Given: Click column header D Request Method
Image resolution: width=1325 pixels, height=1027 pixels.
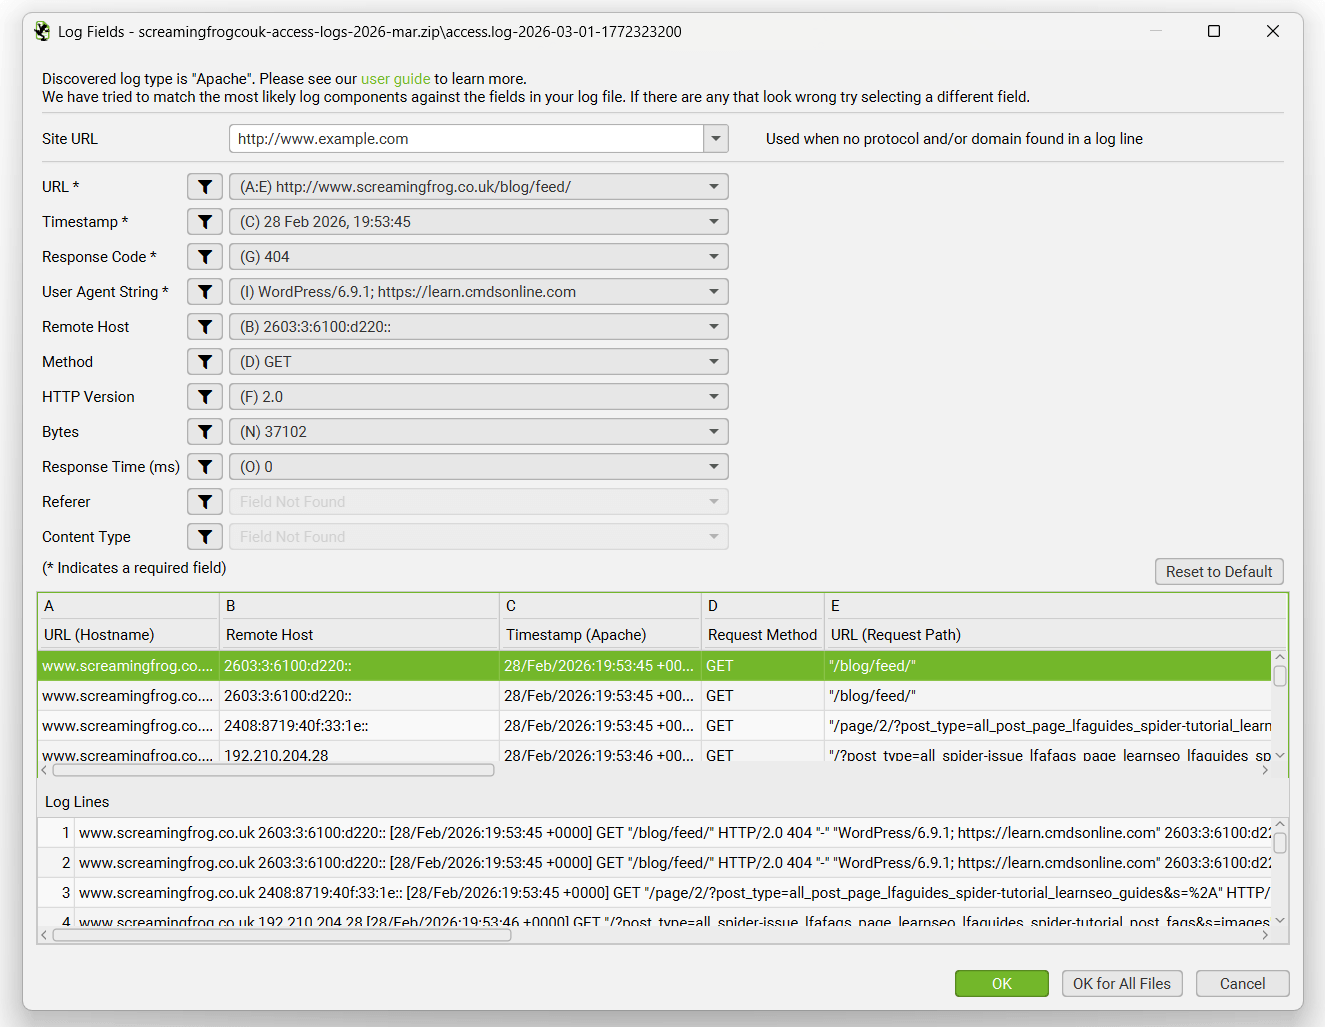Looking at the screenshot, I should pos(763,620).
